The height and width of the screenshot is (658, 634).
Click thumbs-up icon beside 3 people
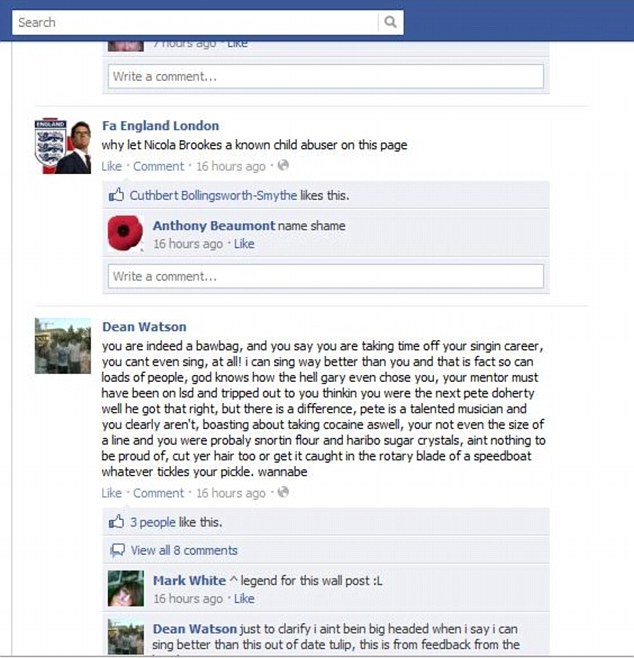point(116,522)
